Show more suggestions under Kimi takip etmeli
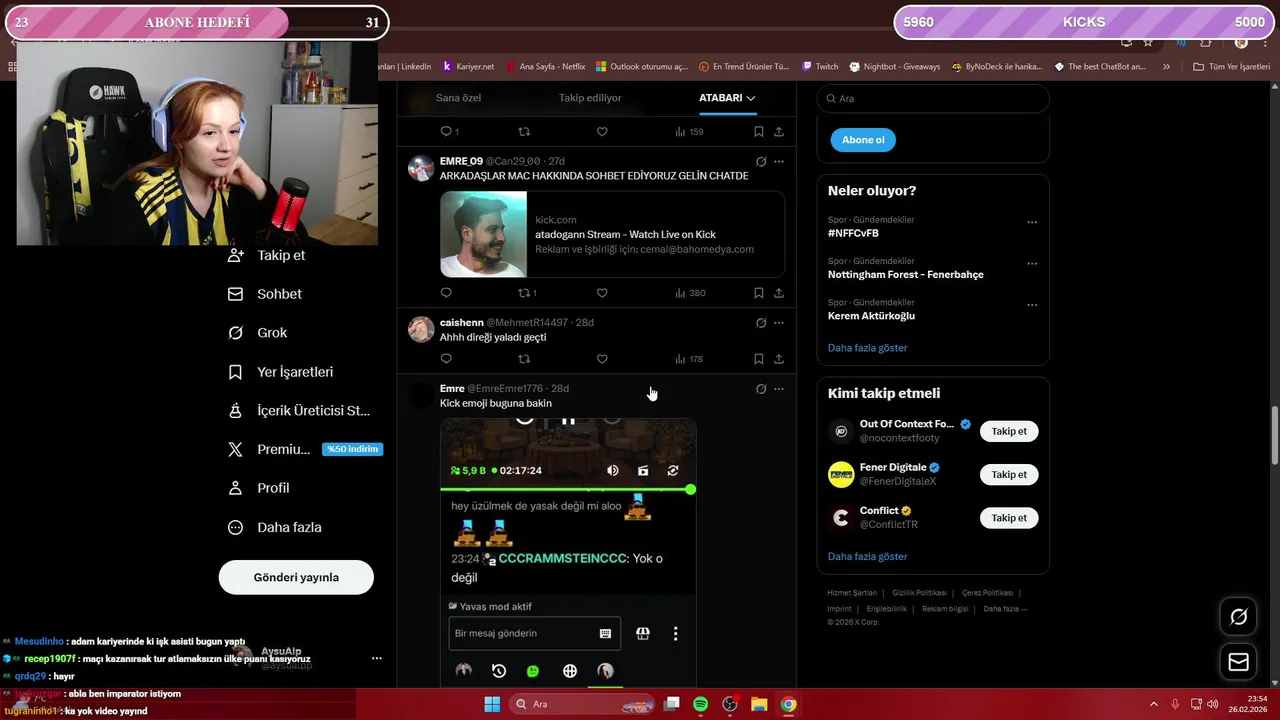The width and height of the screenshot is (1280, 720). click(867, 556)
